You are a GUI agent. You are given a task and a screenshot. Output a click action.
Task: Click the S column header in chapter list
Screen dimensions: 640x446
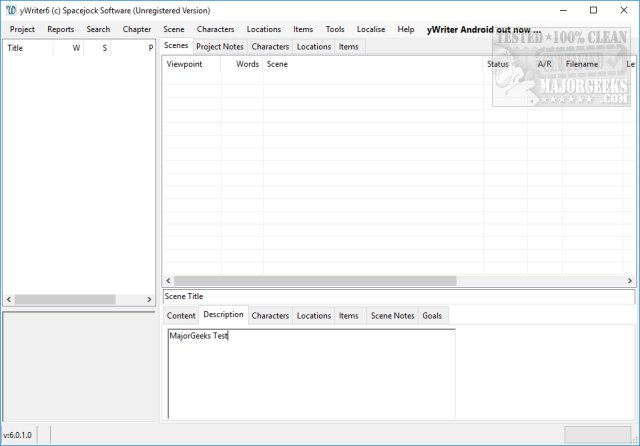tap(97, 48)
